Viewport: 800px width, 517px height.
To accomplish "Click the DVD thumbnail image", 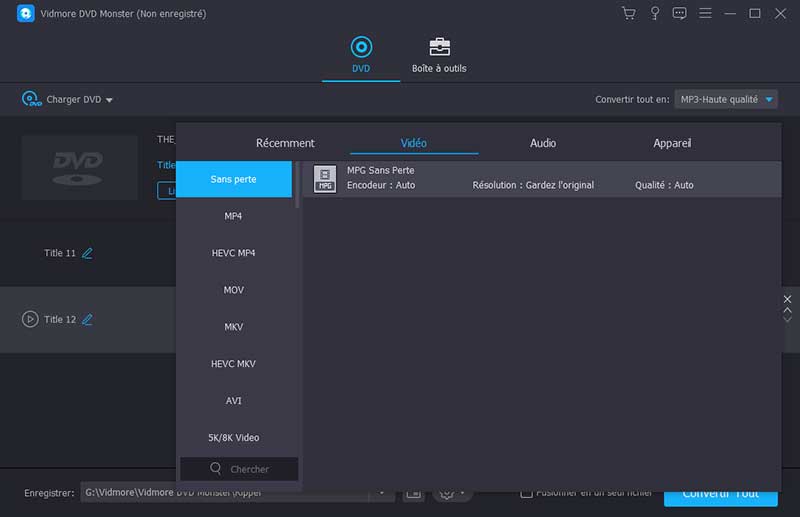I will click(x=79, y=167).
